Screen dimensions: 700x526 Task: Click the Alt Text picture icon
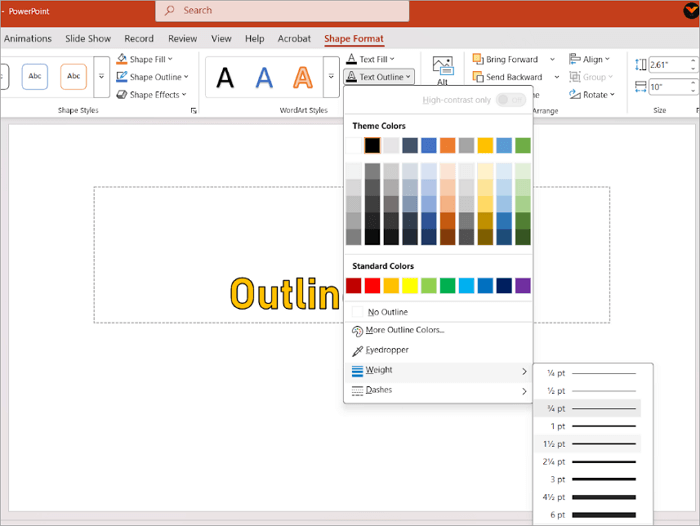(443, 66)
